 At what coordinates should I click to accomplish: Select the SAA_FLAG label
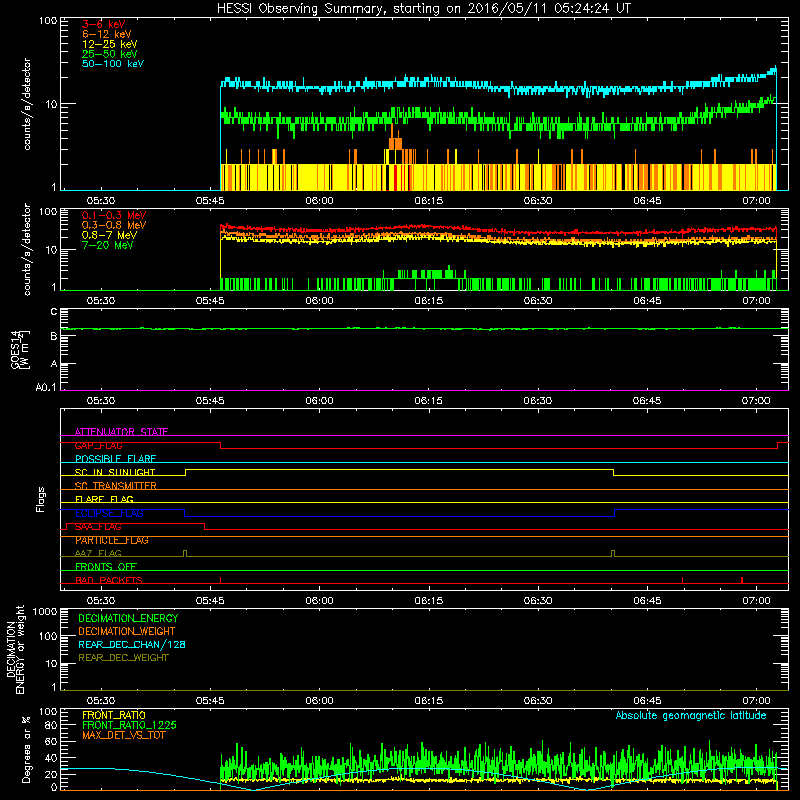pos(98,527)
